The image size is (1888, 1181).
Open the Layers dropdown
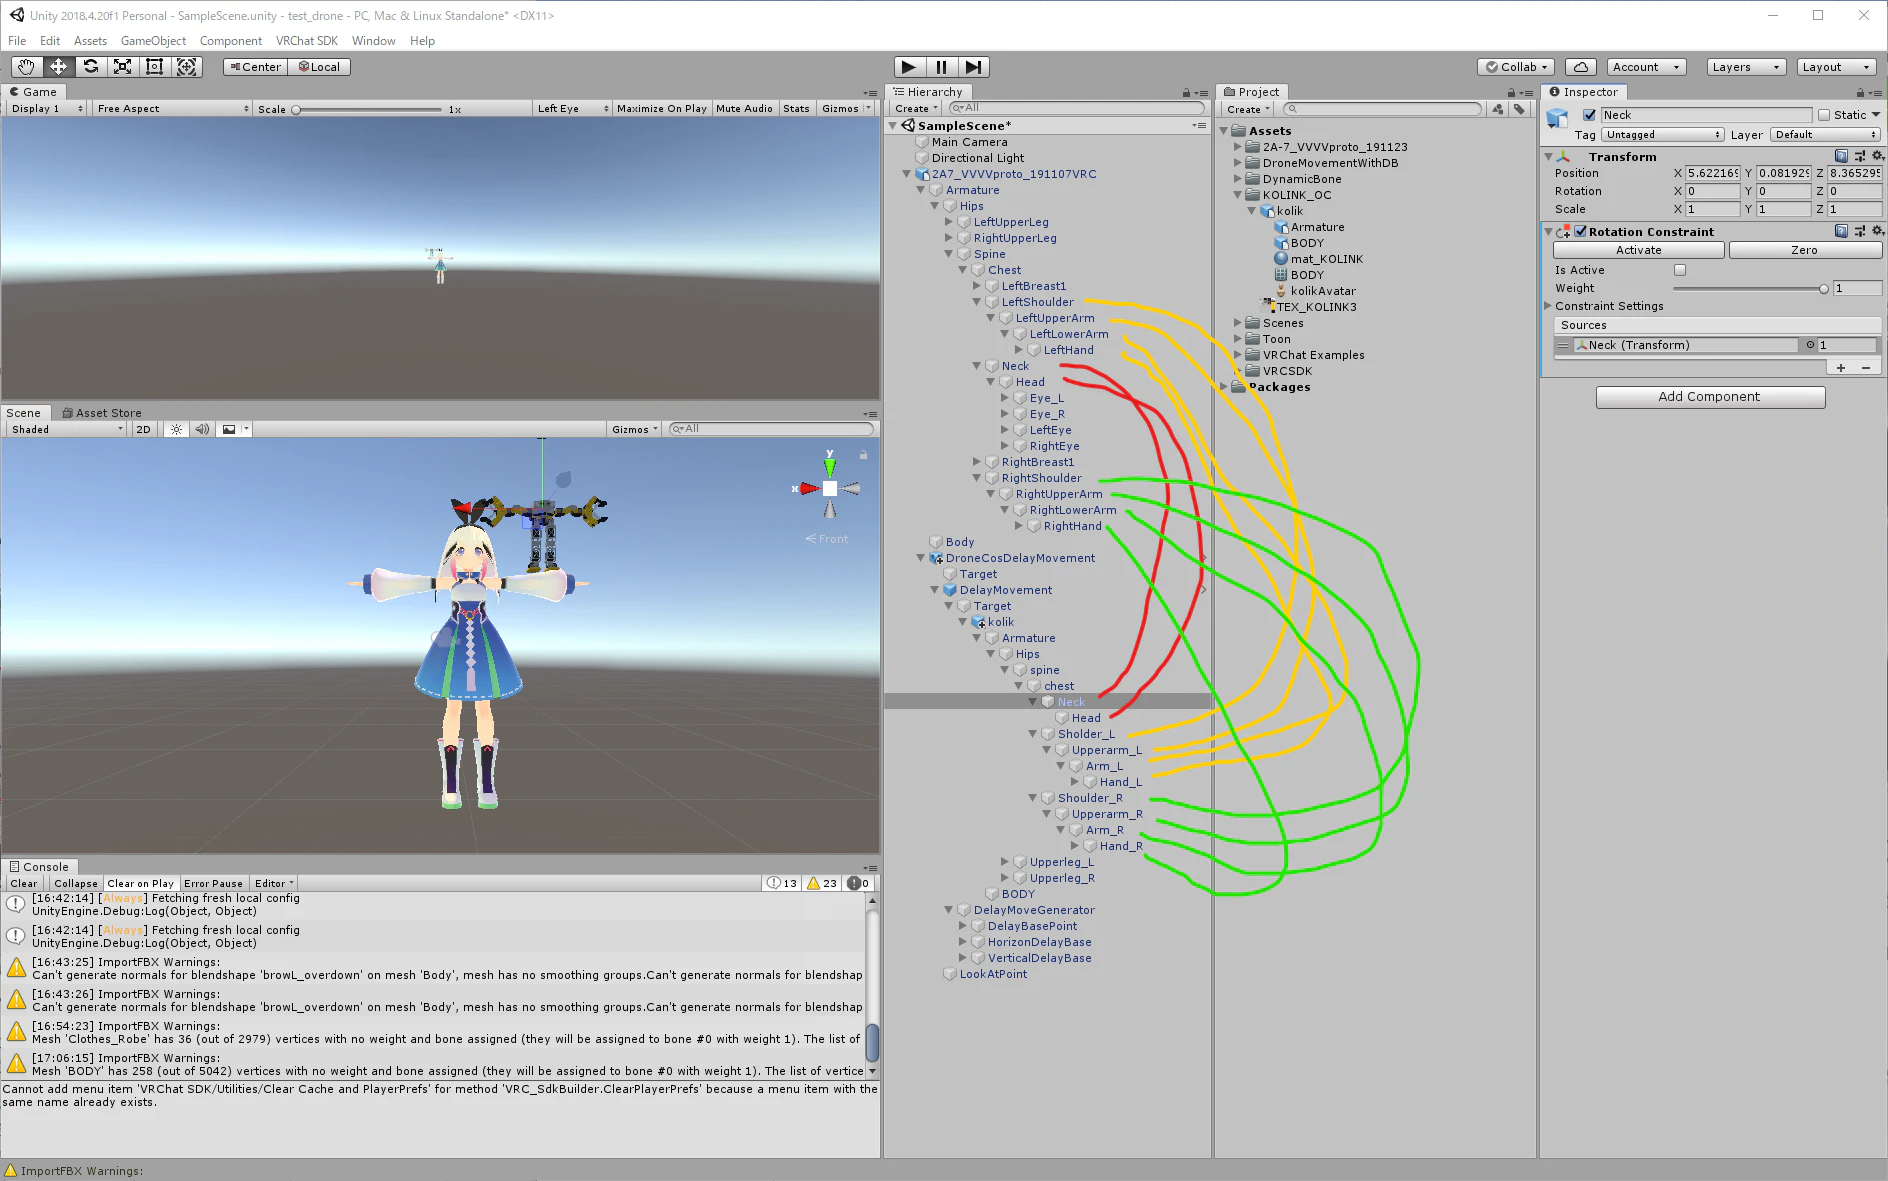point(1745,67)
